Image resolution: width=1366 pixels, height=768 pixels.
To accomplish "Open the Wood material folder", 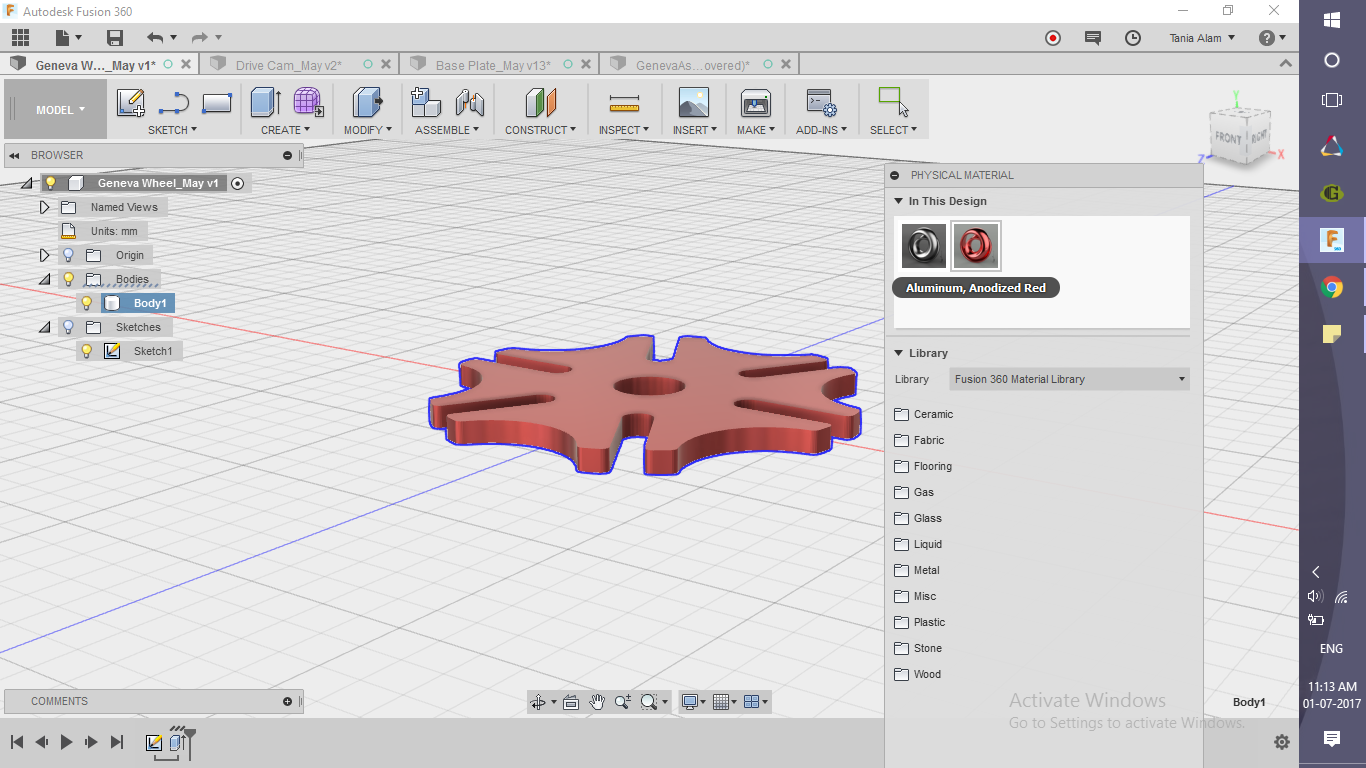I will 917,674.
